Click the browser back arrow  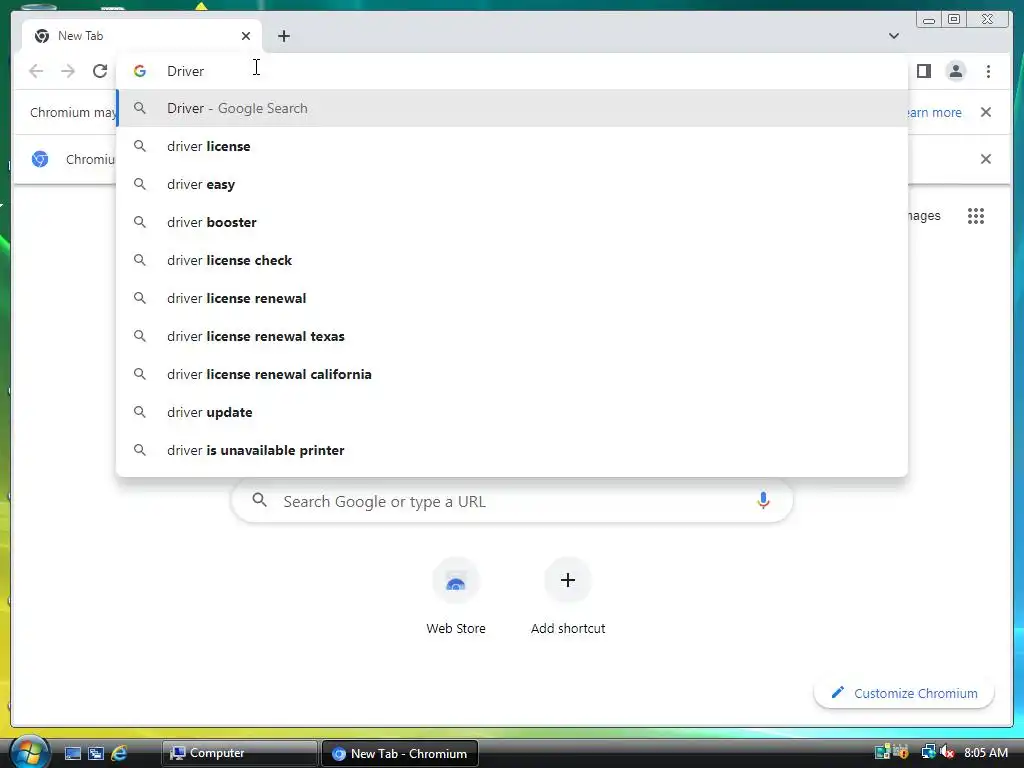pos(36,71)
